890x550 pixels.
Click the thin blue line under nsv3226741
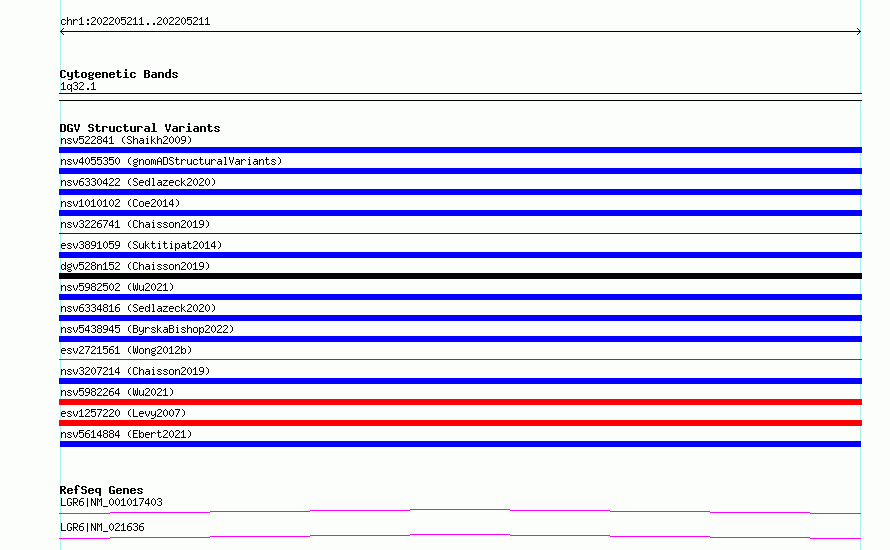[460, 233]
